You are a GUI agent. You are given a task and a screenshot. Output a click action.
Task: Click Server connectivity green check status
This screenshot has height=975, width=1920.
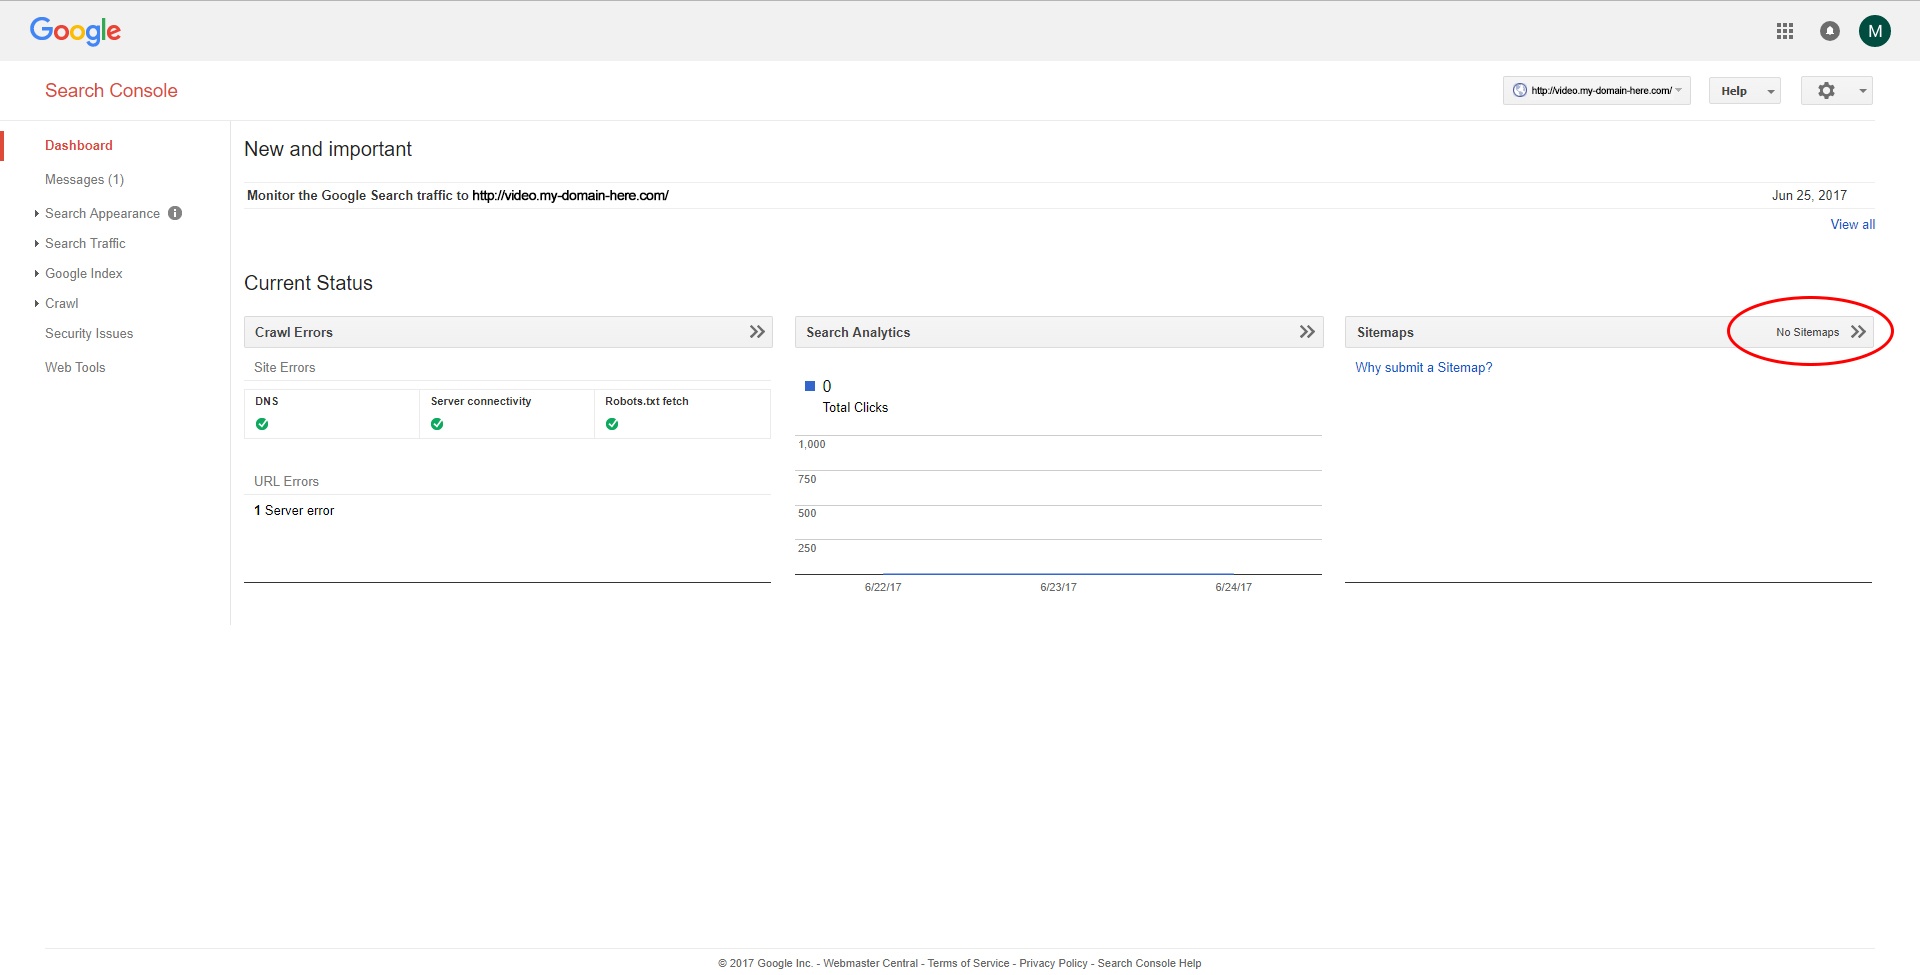tap(437, 424)
